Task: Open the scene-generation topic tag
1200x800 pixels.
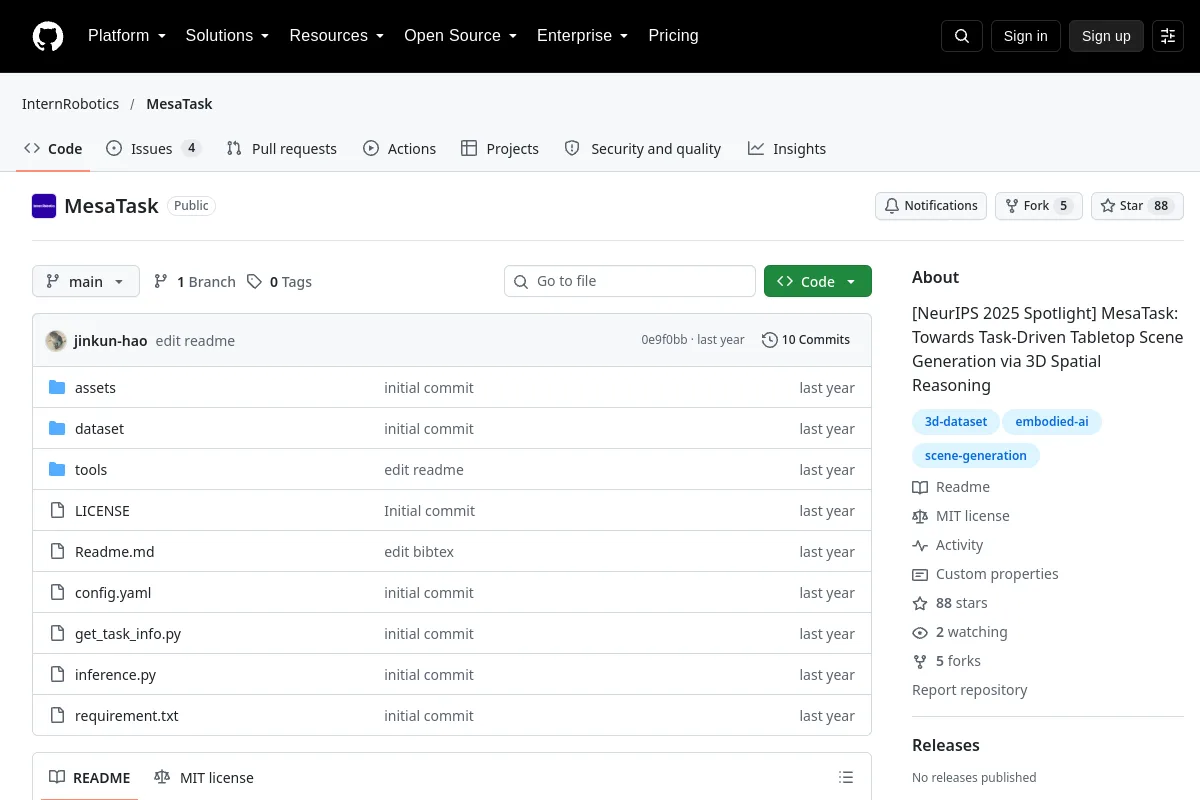Action: (975, 456)
